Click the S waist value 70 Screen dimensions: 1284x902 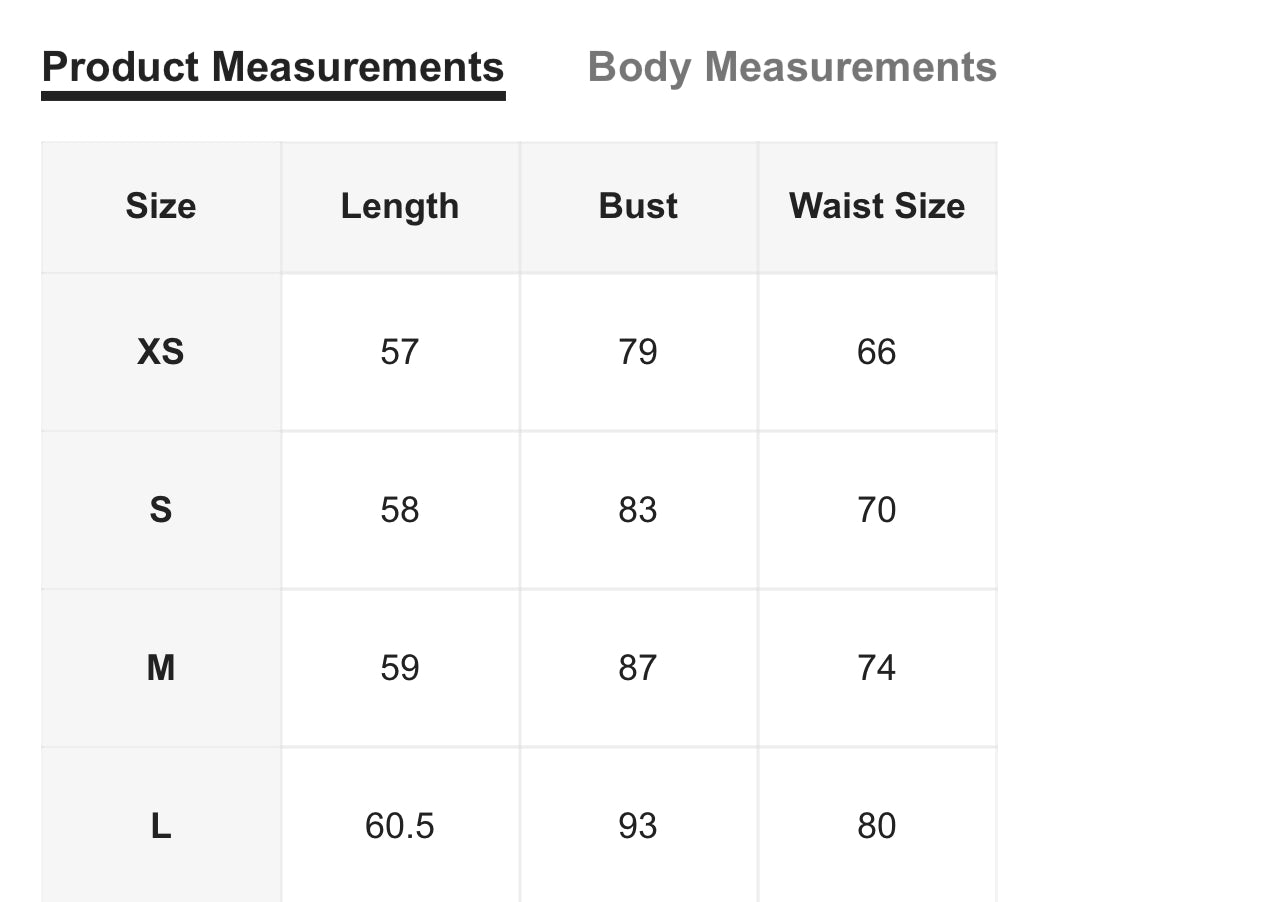[x=877, y=510]
